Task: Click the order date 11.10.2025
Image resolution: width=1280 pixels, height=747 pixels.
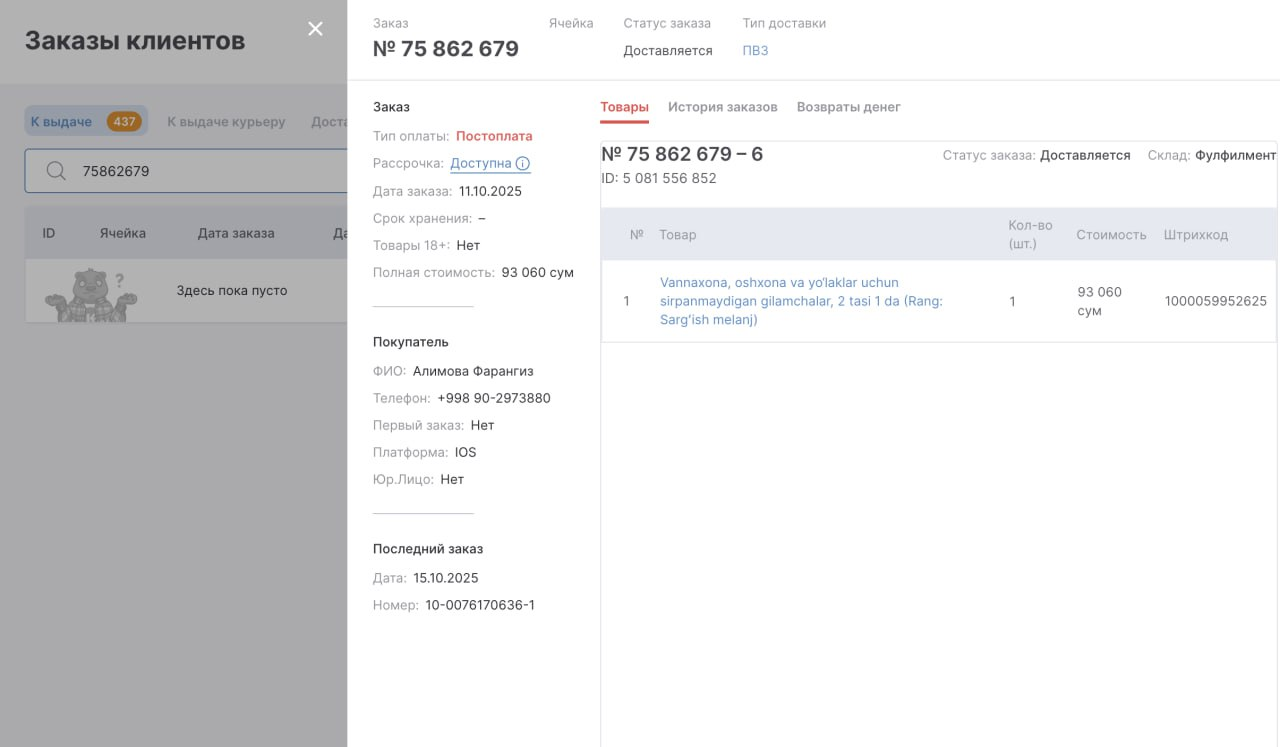Action: pos(490,191)
